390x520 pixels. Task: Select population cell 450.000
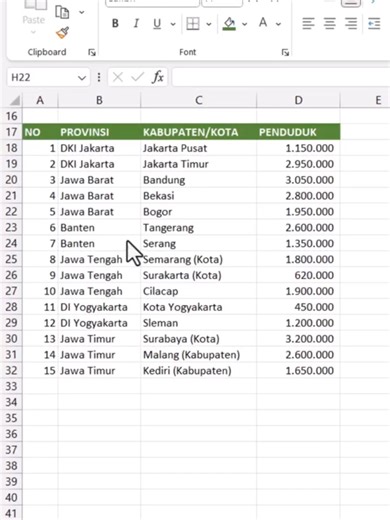coord(298,307)
